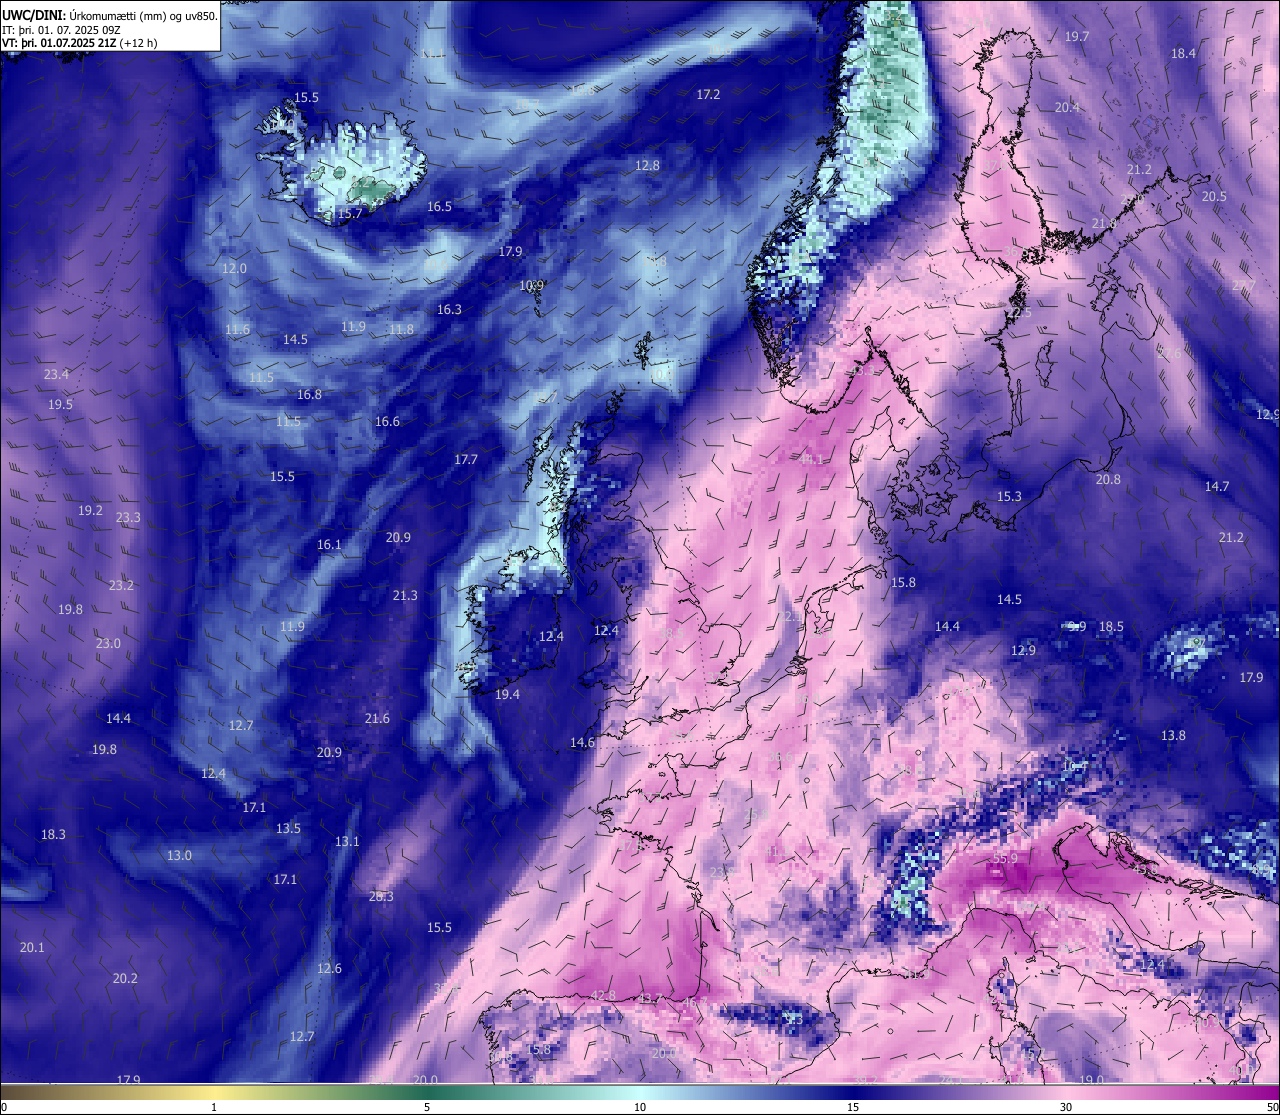Click the value '17.7' west of Scotland
Viewport: 1280px width, 1115px height.
click(466, 459)
